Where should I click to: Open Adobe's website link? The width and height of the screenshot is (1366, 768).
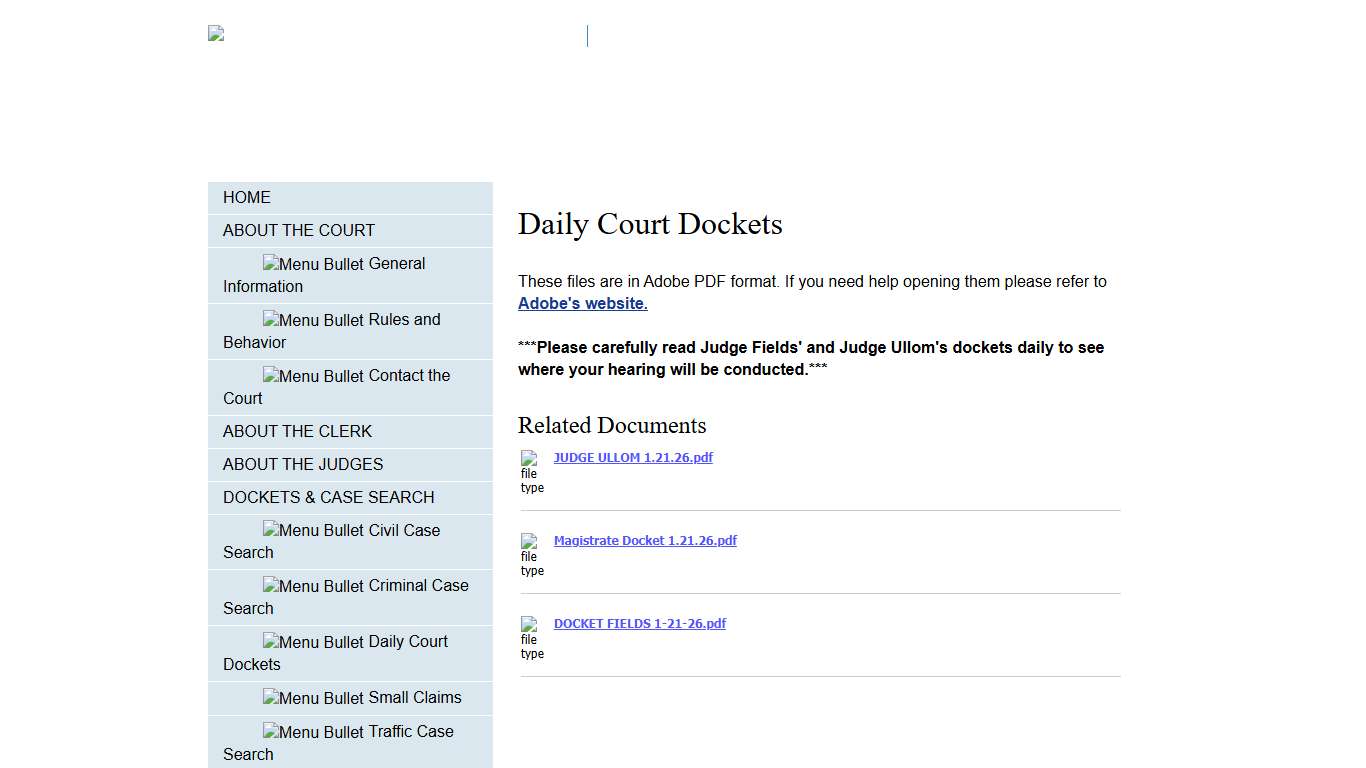click(581, 303)
